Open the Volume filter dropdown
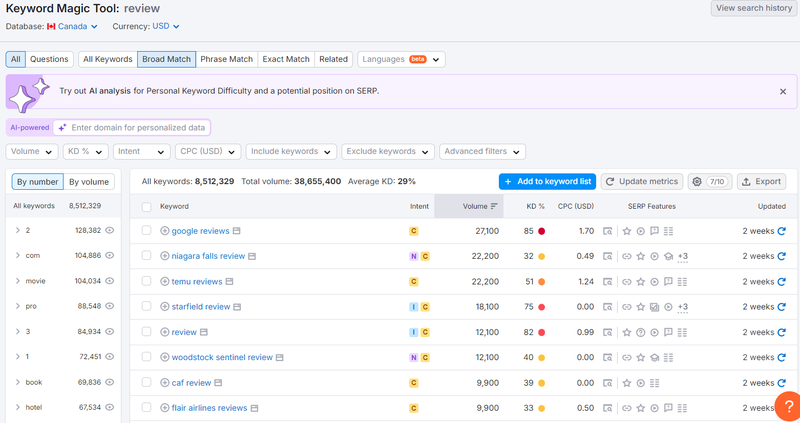This screenshot has width=800, height=423. pyautogui.click(x=32, y=152)
